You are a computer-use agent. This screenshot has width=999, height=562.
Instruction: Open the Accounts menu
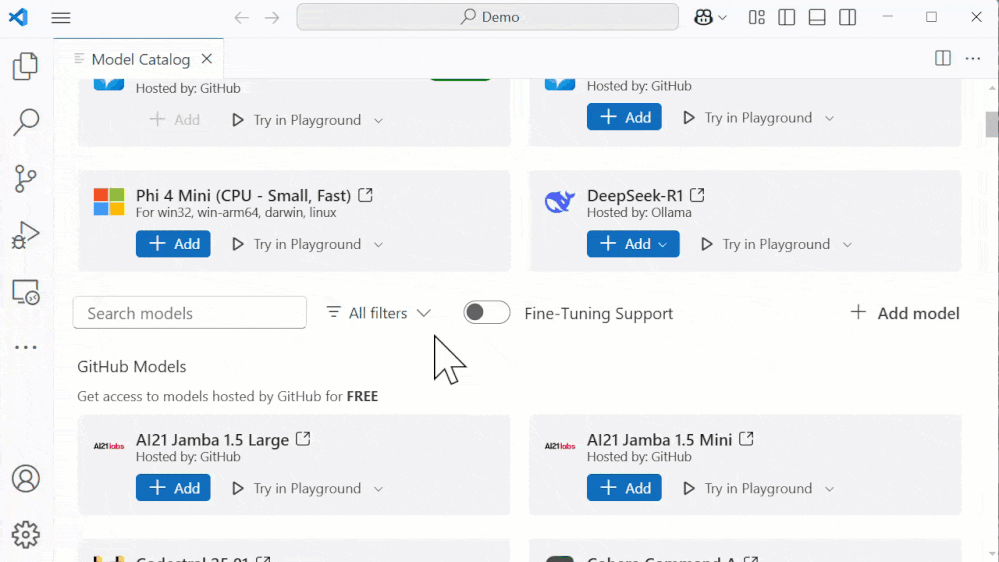(25, 479)
